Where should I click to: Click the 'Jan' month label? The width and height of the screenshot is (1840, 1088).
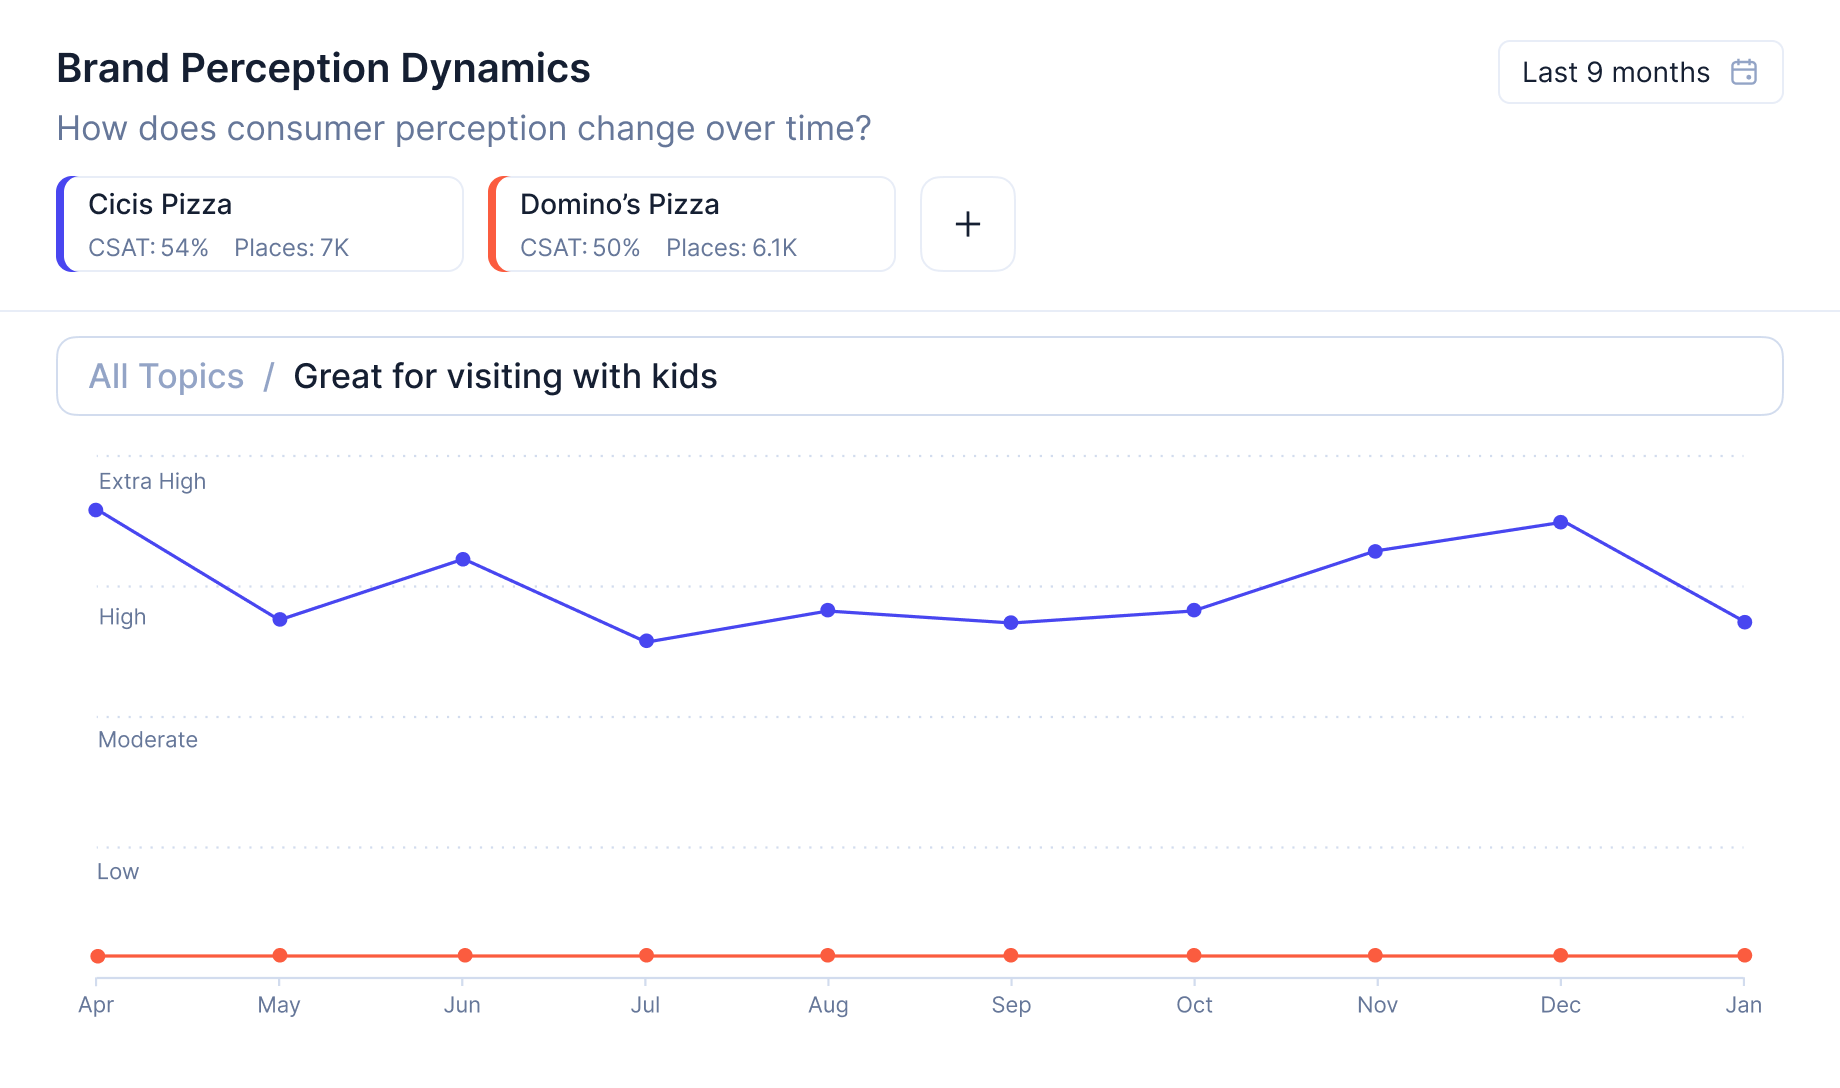pos(1743,1005)
